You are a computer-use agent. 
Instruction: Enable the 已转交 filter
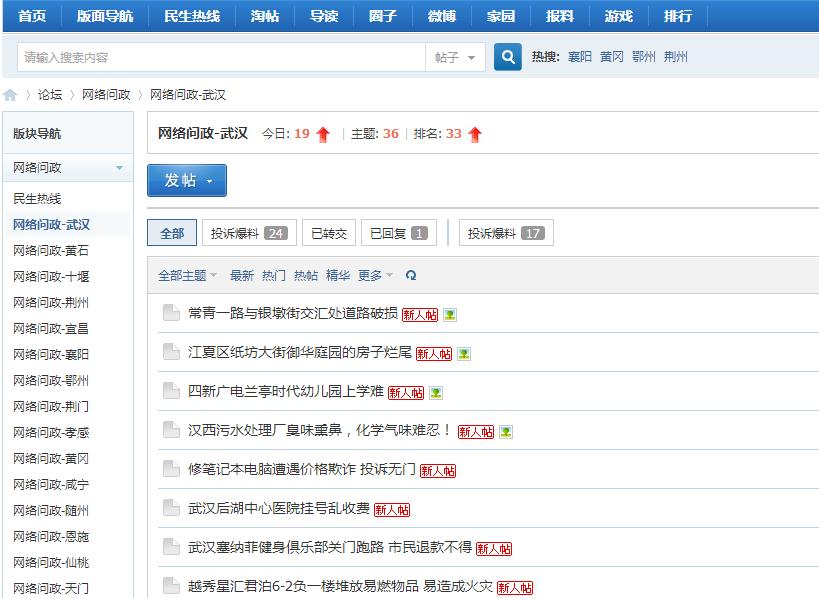click(329, 232)
